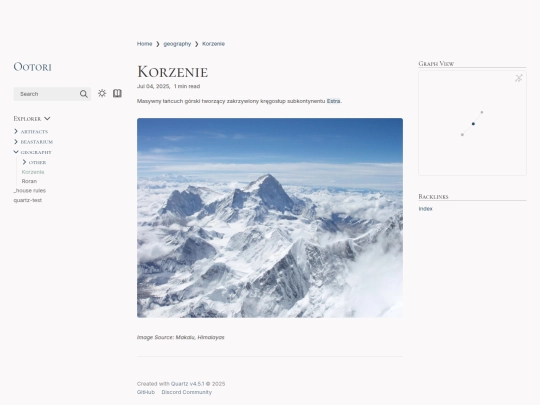Collapse the geography folder
The image size is (540, 405).
(x=16, y=152)
